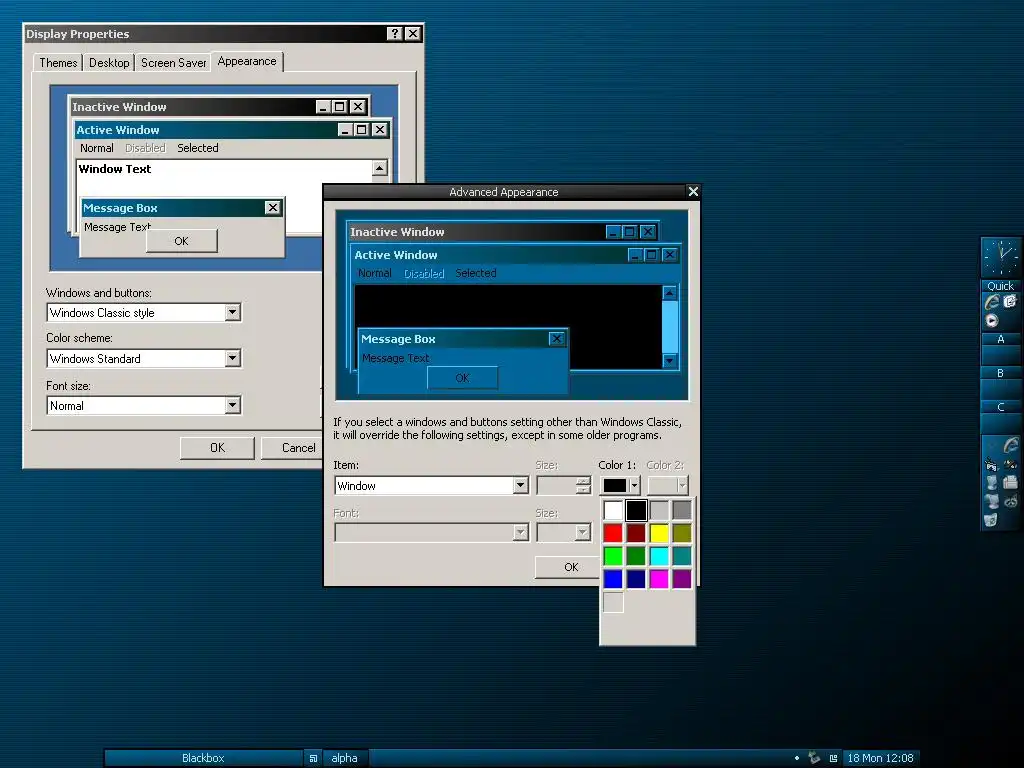
Task: Pick the light gray color swatch
Action: click(659, 510)
